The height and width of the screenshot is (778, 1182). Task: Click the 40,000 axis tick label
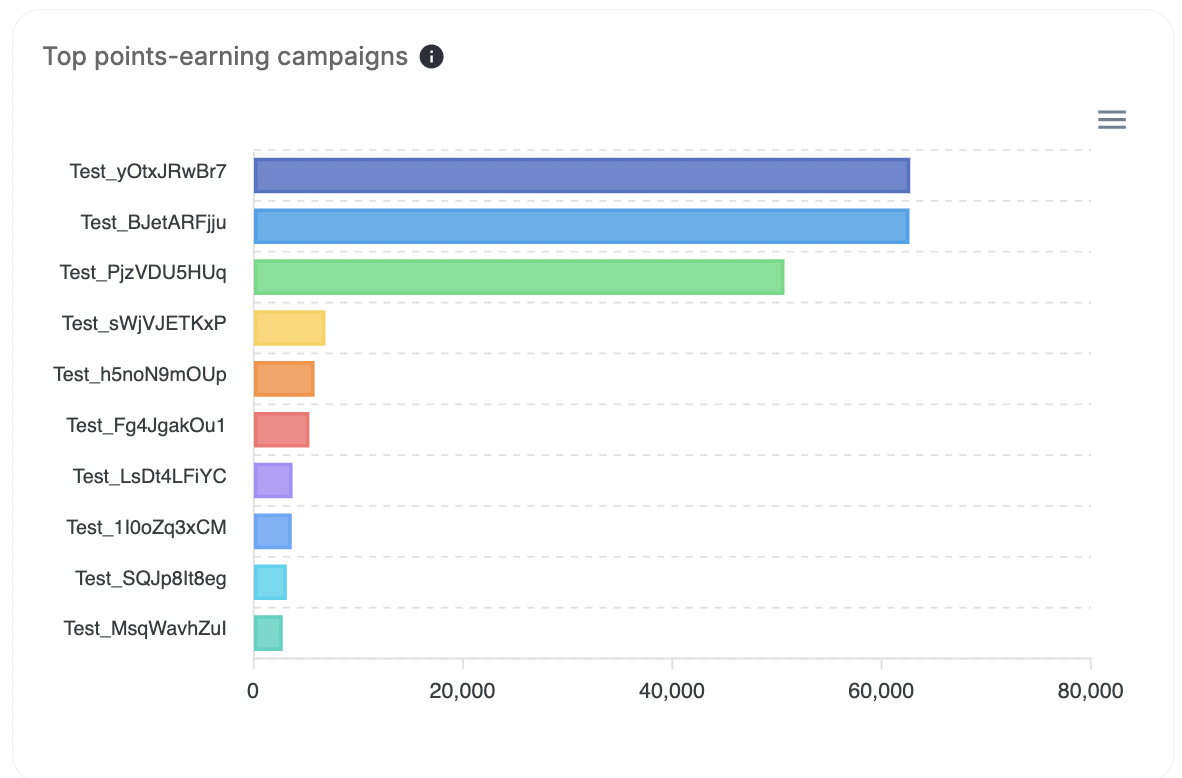[x=672, y=690]
